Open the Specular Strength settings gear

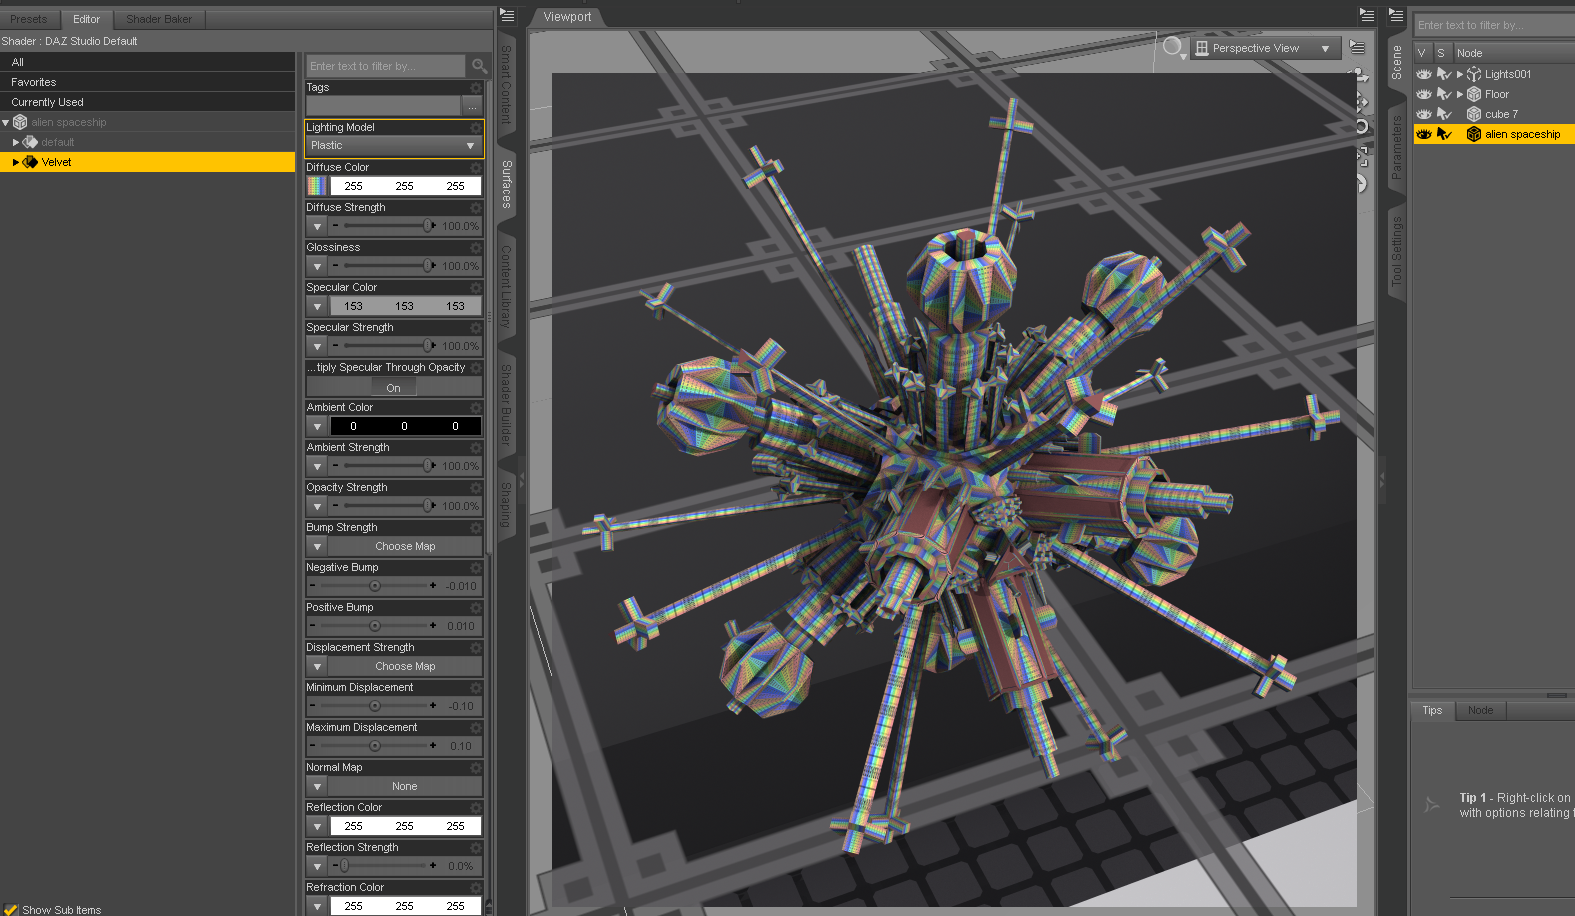pos(476,328)
